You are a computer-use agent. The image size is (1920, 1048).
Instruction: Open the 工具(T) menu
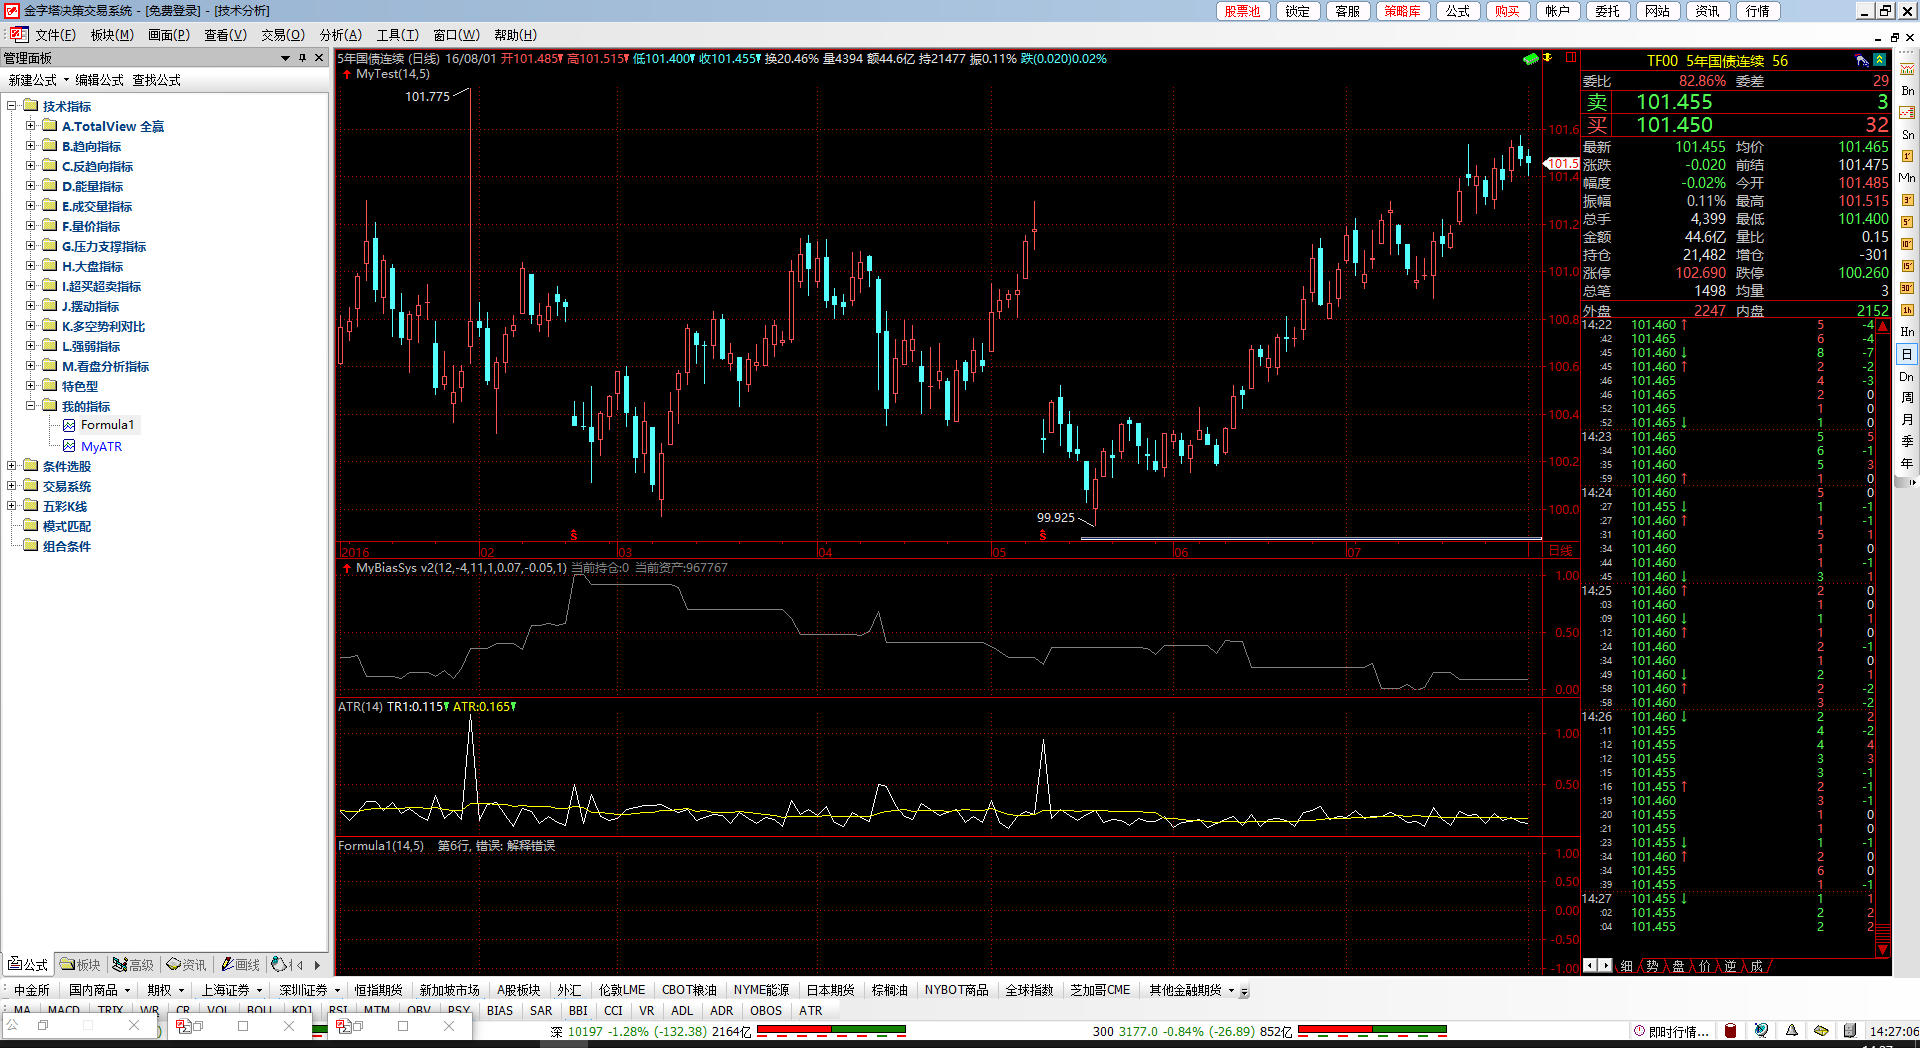(x=397, y=35)
